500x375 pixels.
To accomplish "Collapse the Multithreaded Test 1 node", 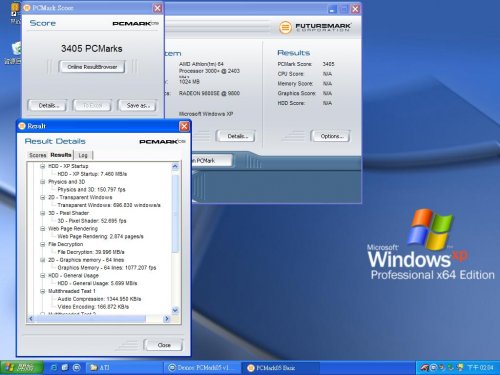I will tap(43, 291).
